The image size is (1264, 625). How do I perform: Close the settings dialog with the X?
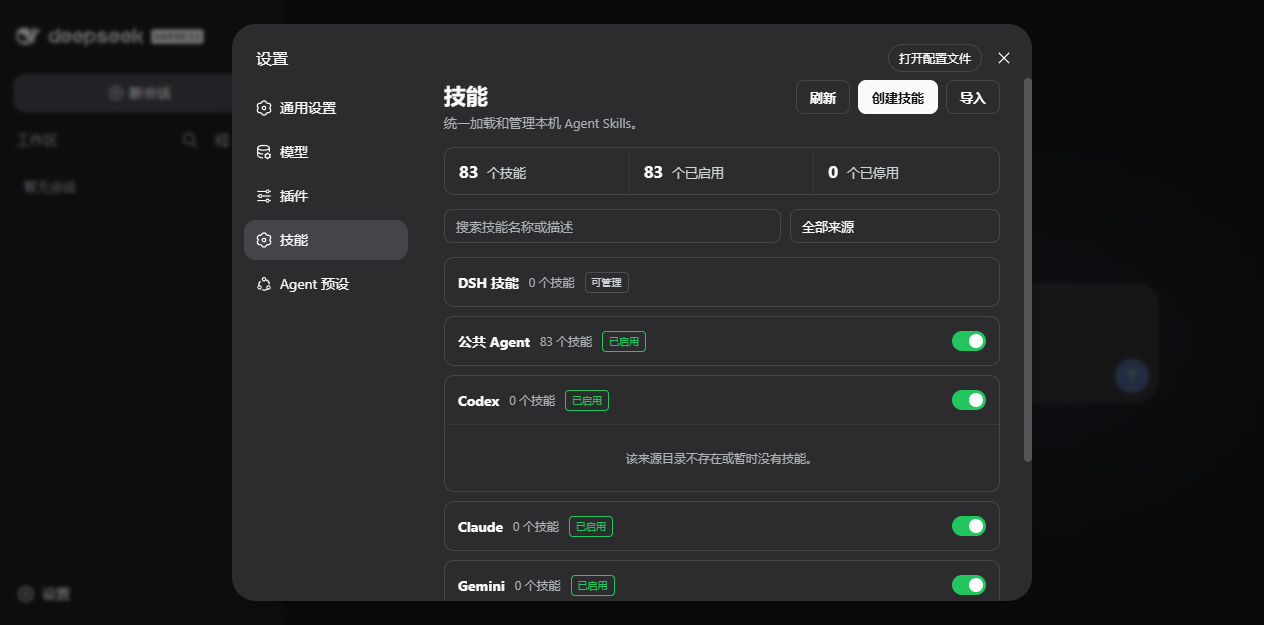pyautogui.click(x=1004, y=58)
